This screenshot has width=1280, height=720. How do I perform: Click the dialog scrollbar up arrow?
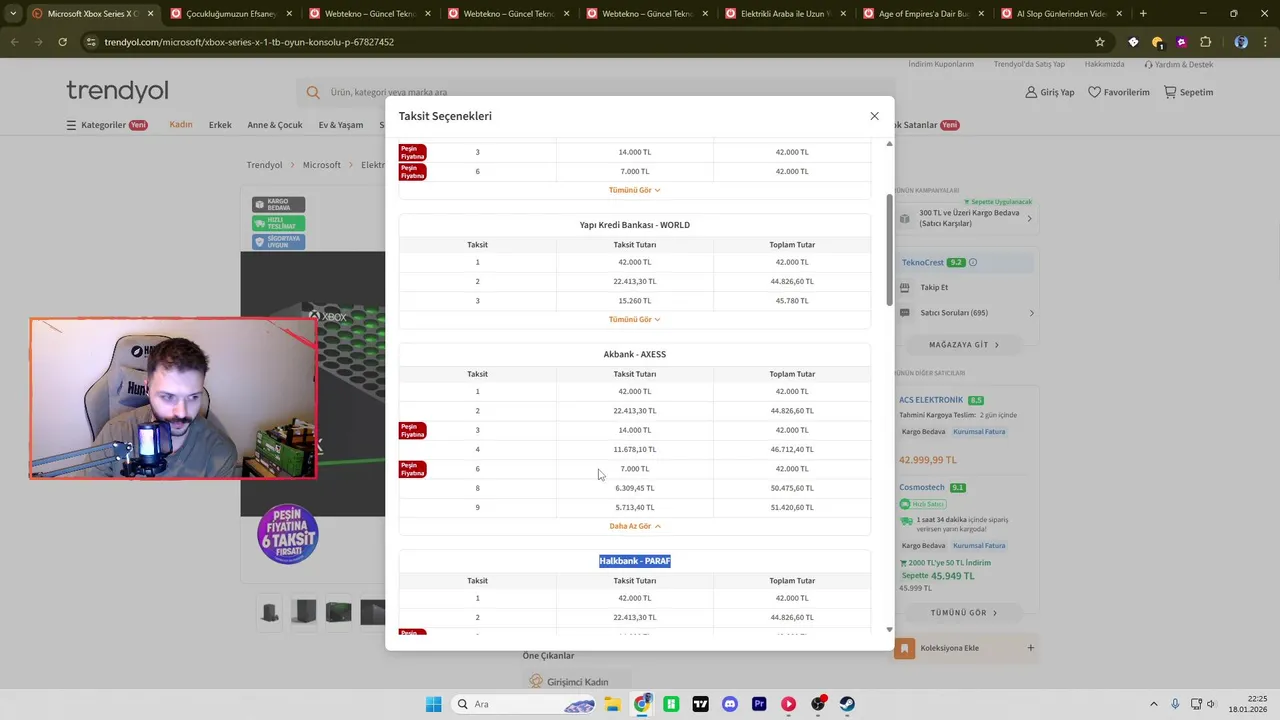pos(890,144)
